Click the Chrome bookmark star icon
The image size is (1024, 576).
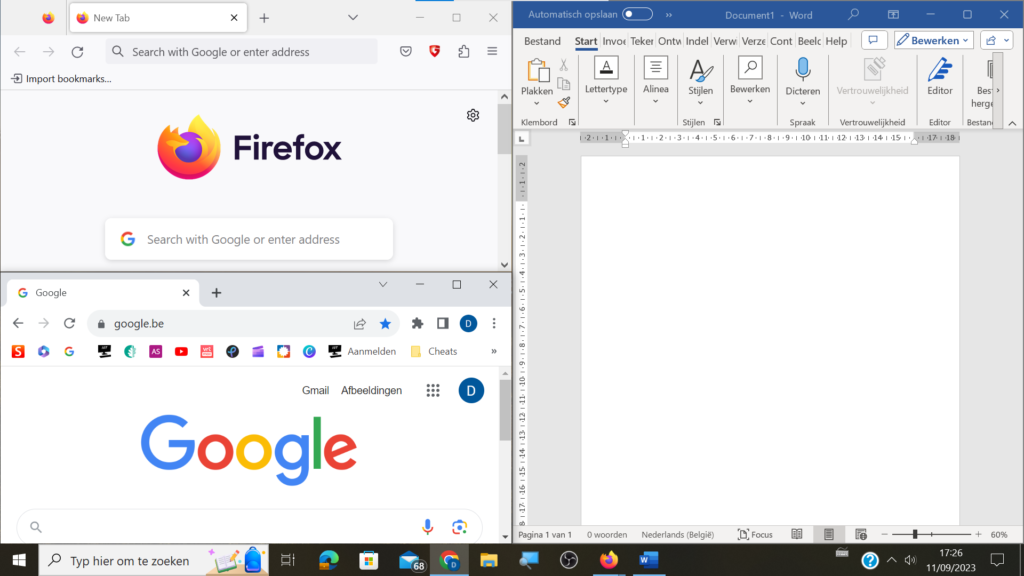click(x=385, y=323)
